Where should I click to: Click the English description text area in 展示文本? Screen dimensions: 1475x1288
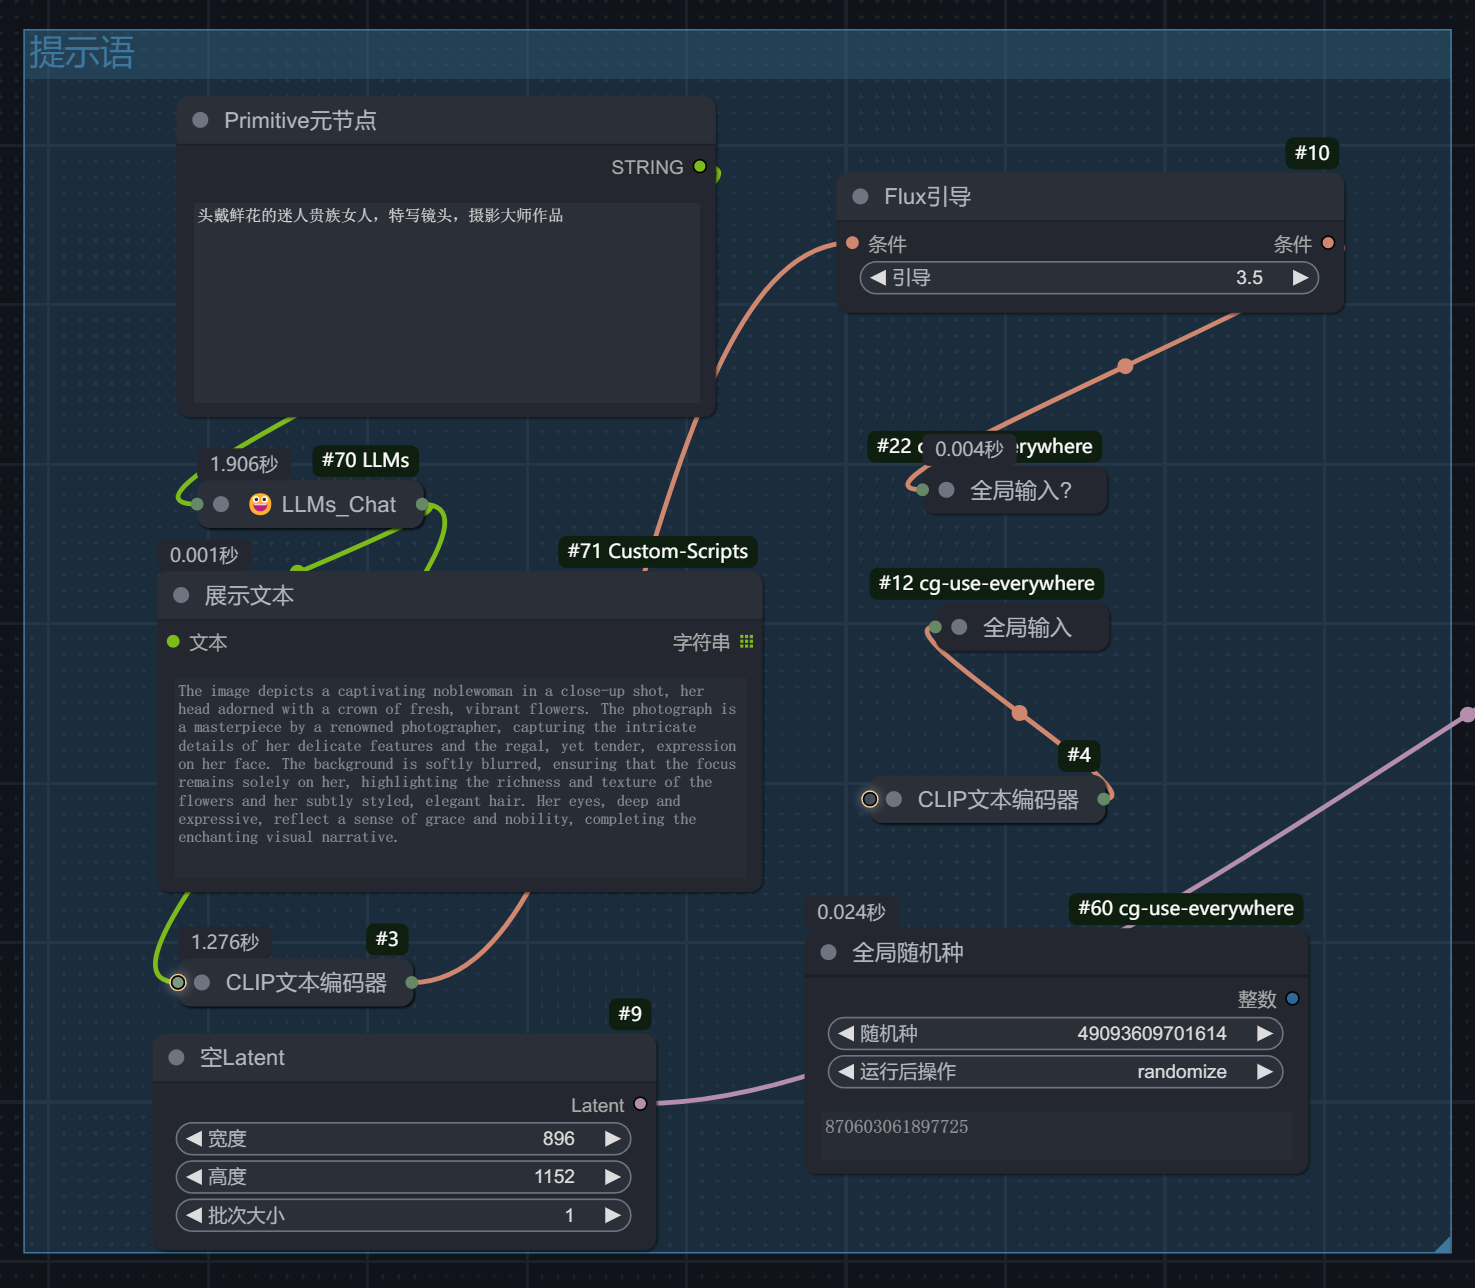tap(460, 777)
